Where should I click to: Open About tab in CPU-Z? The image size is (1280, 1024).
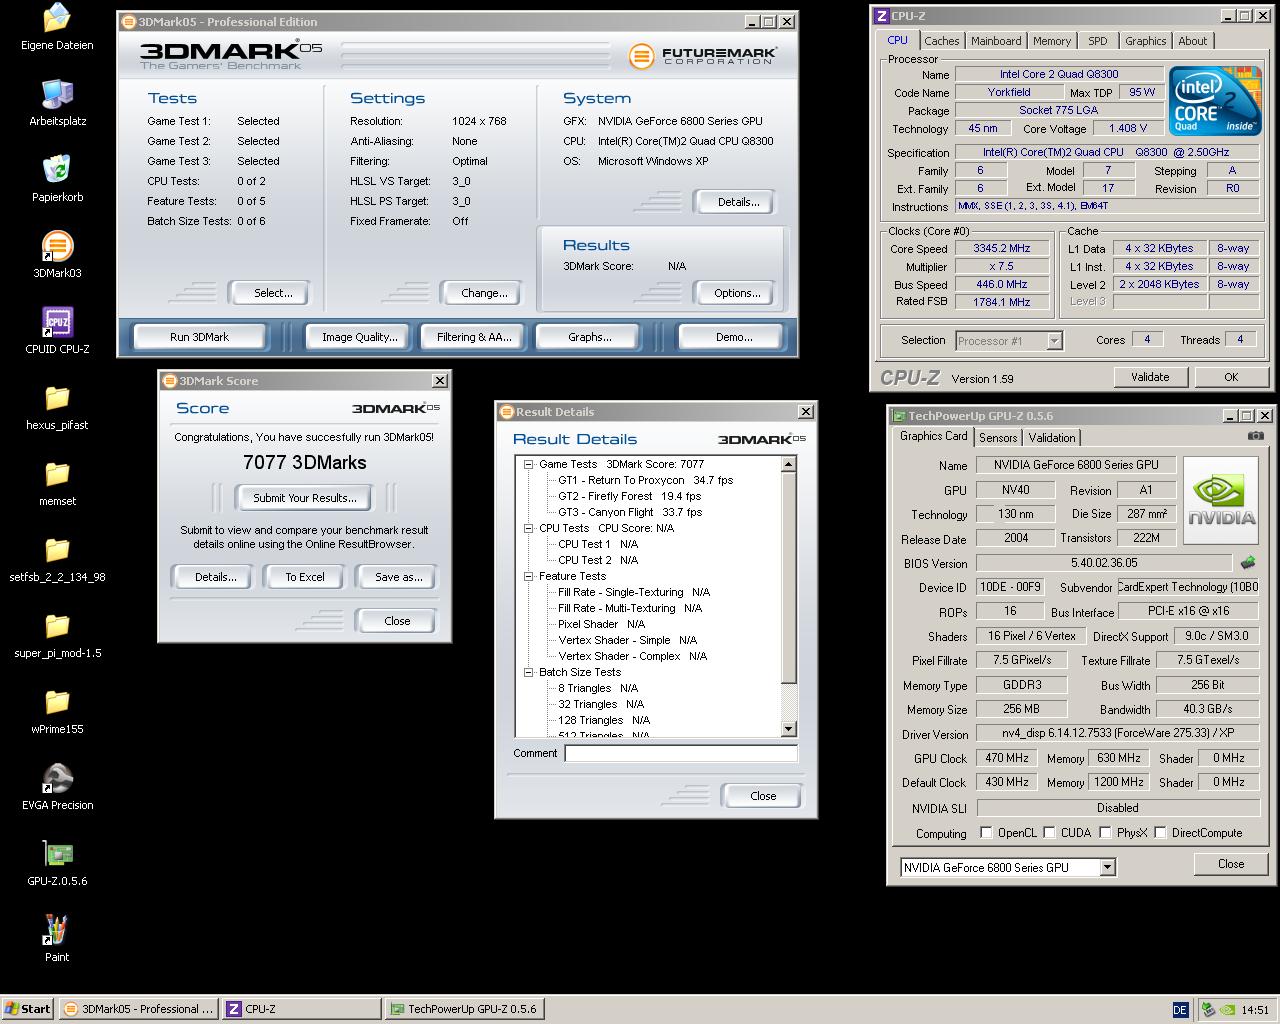click(x=1192, y=41)
